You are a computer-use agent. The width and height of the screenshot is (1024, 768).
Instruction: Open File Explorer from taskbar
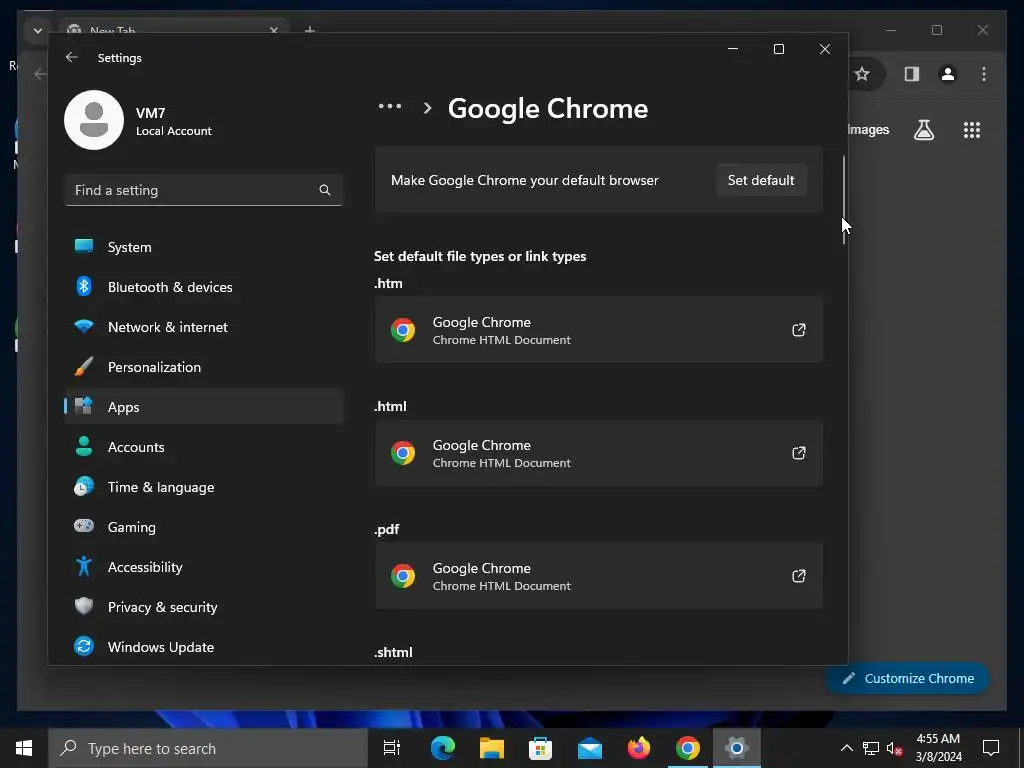492,748
